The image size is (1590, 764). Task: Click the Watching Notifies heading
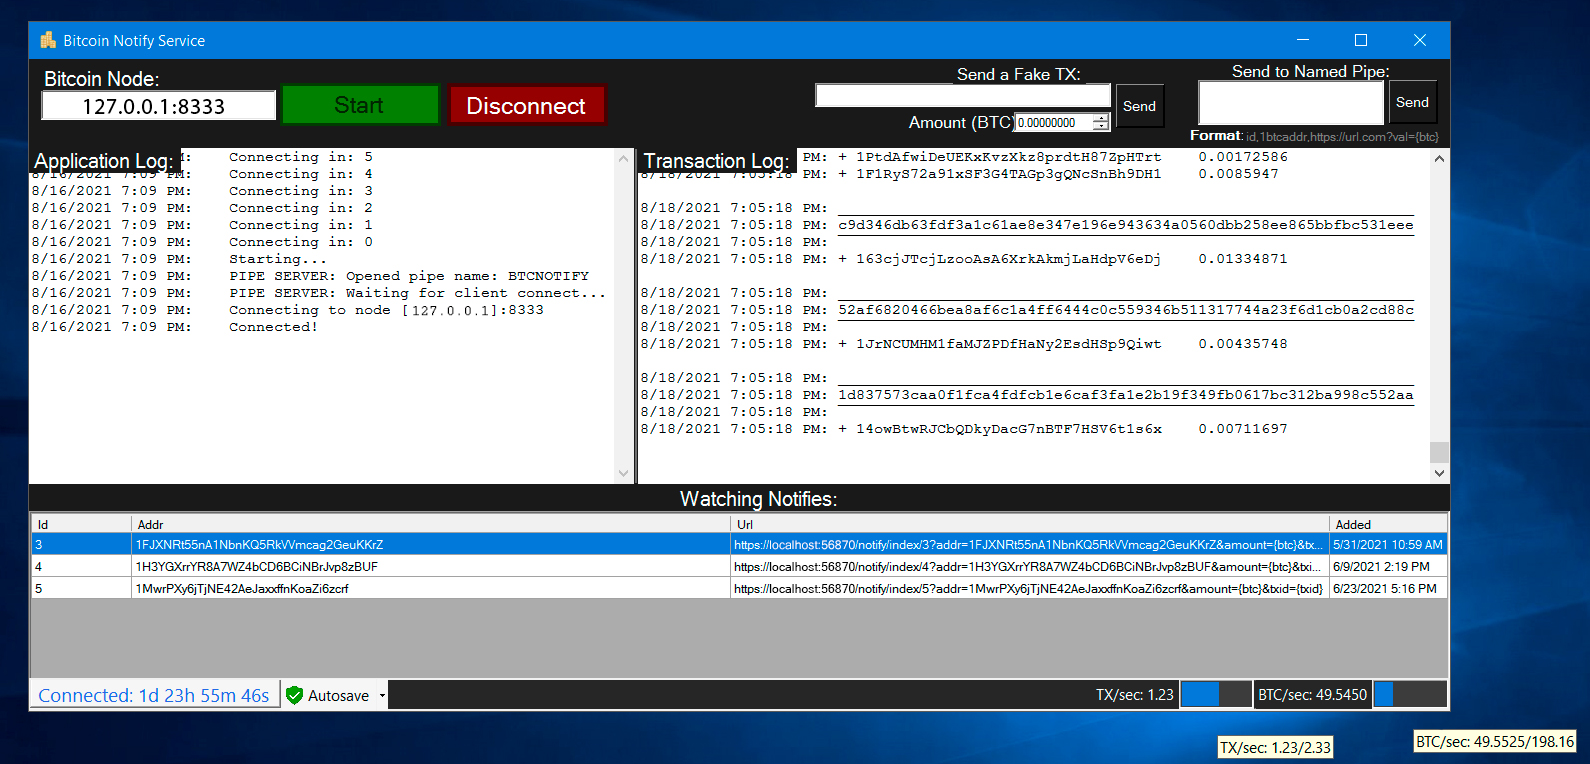click(x=759, y=499)
